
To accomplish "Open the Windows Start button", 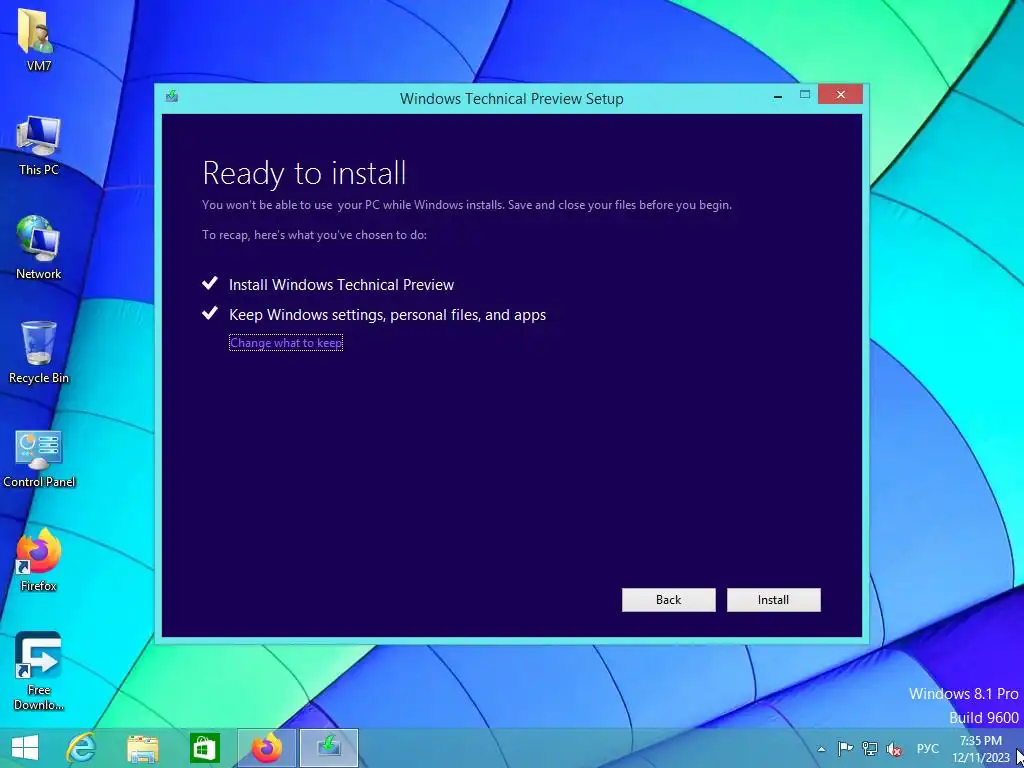I will click(x=25, y=748).
